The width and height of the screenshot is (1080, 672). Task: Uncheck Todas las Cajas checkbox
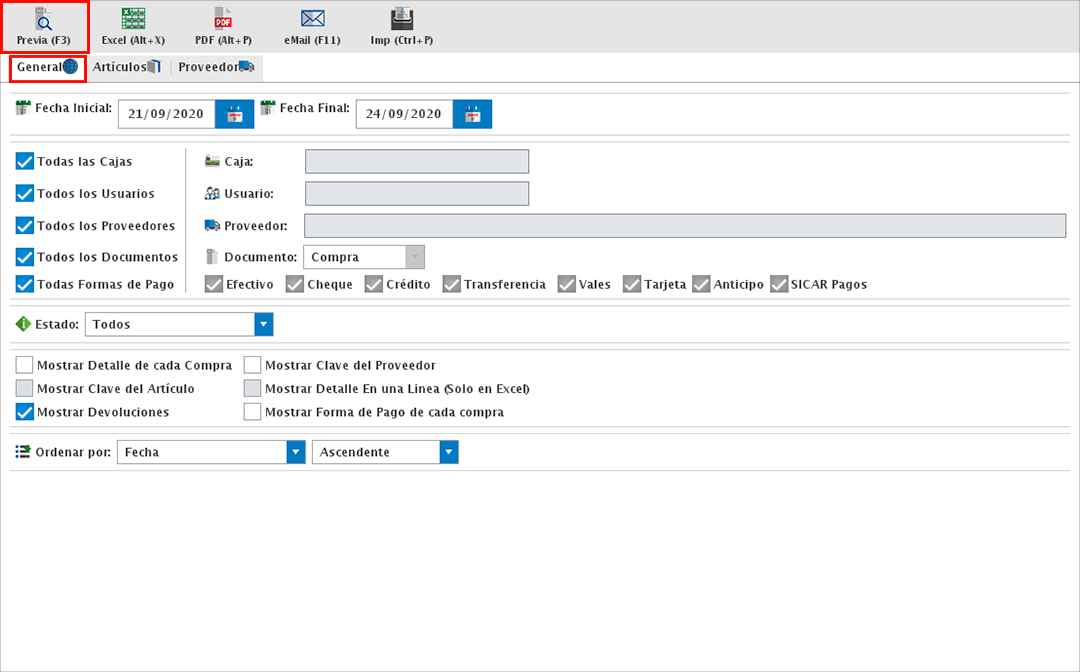click(x=25, y=161)
